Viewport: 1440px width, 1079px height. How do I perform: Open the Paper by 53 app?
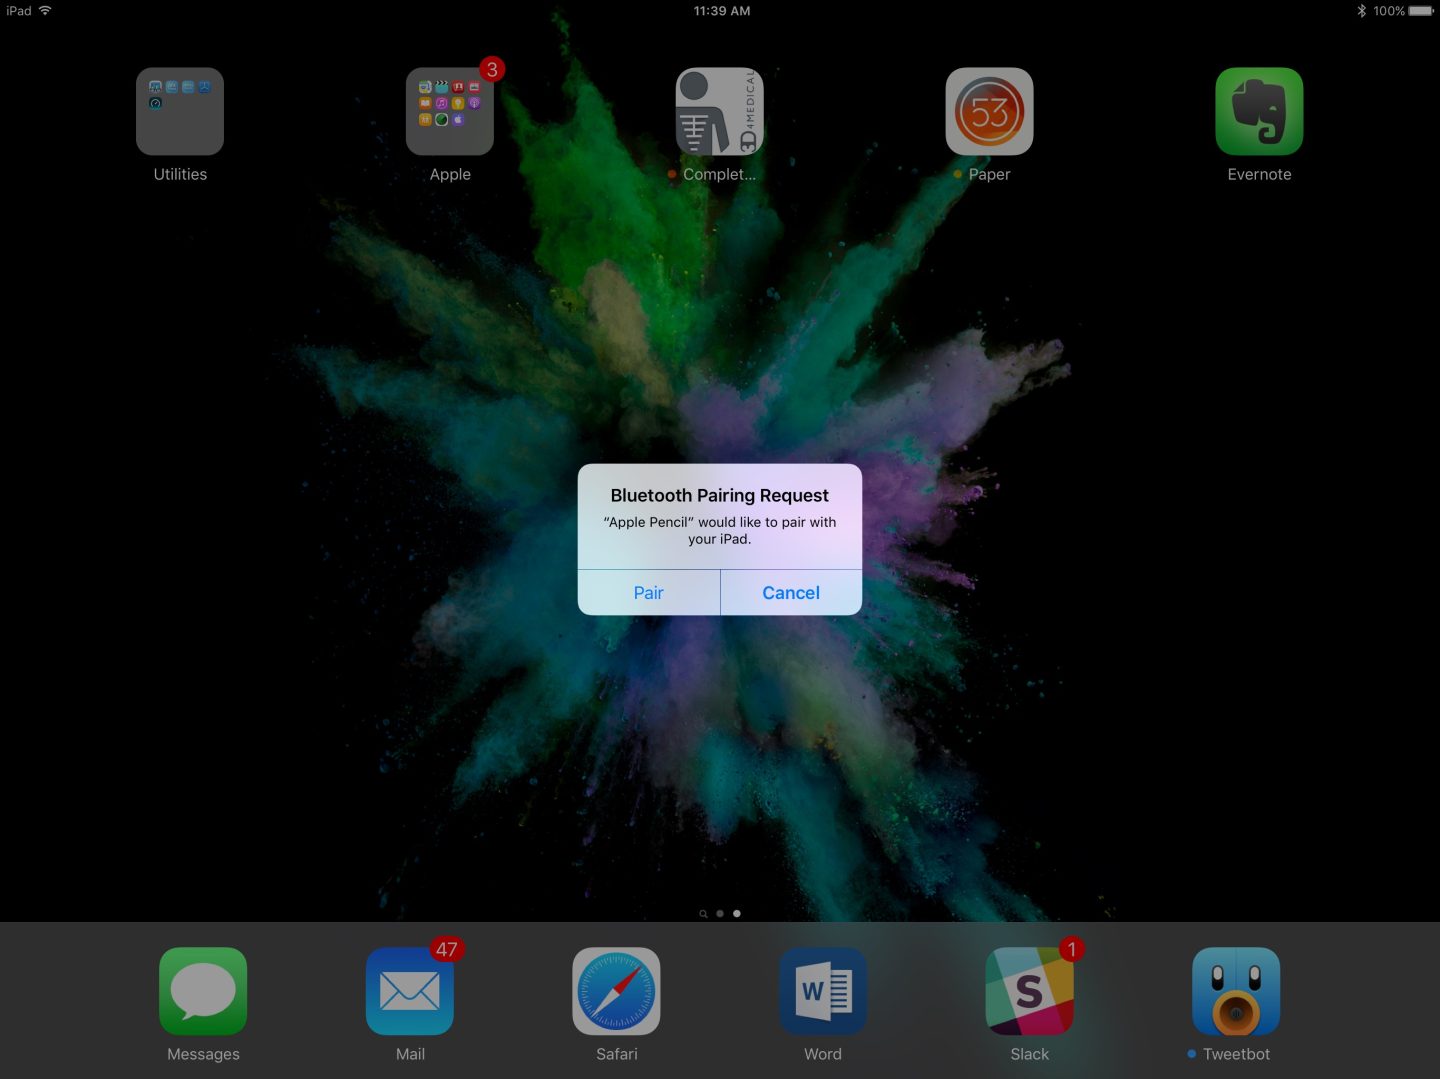point(989,112)
